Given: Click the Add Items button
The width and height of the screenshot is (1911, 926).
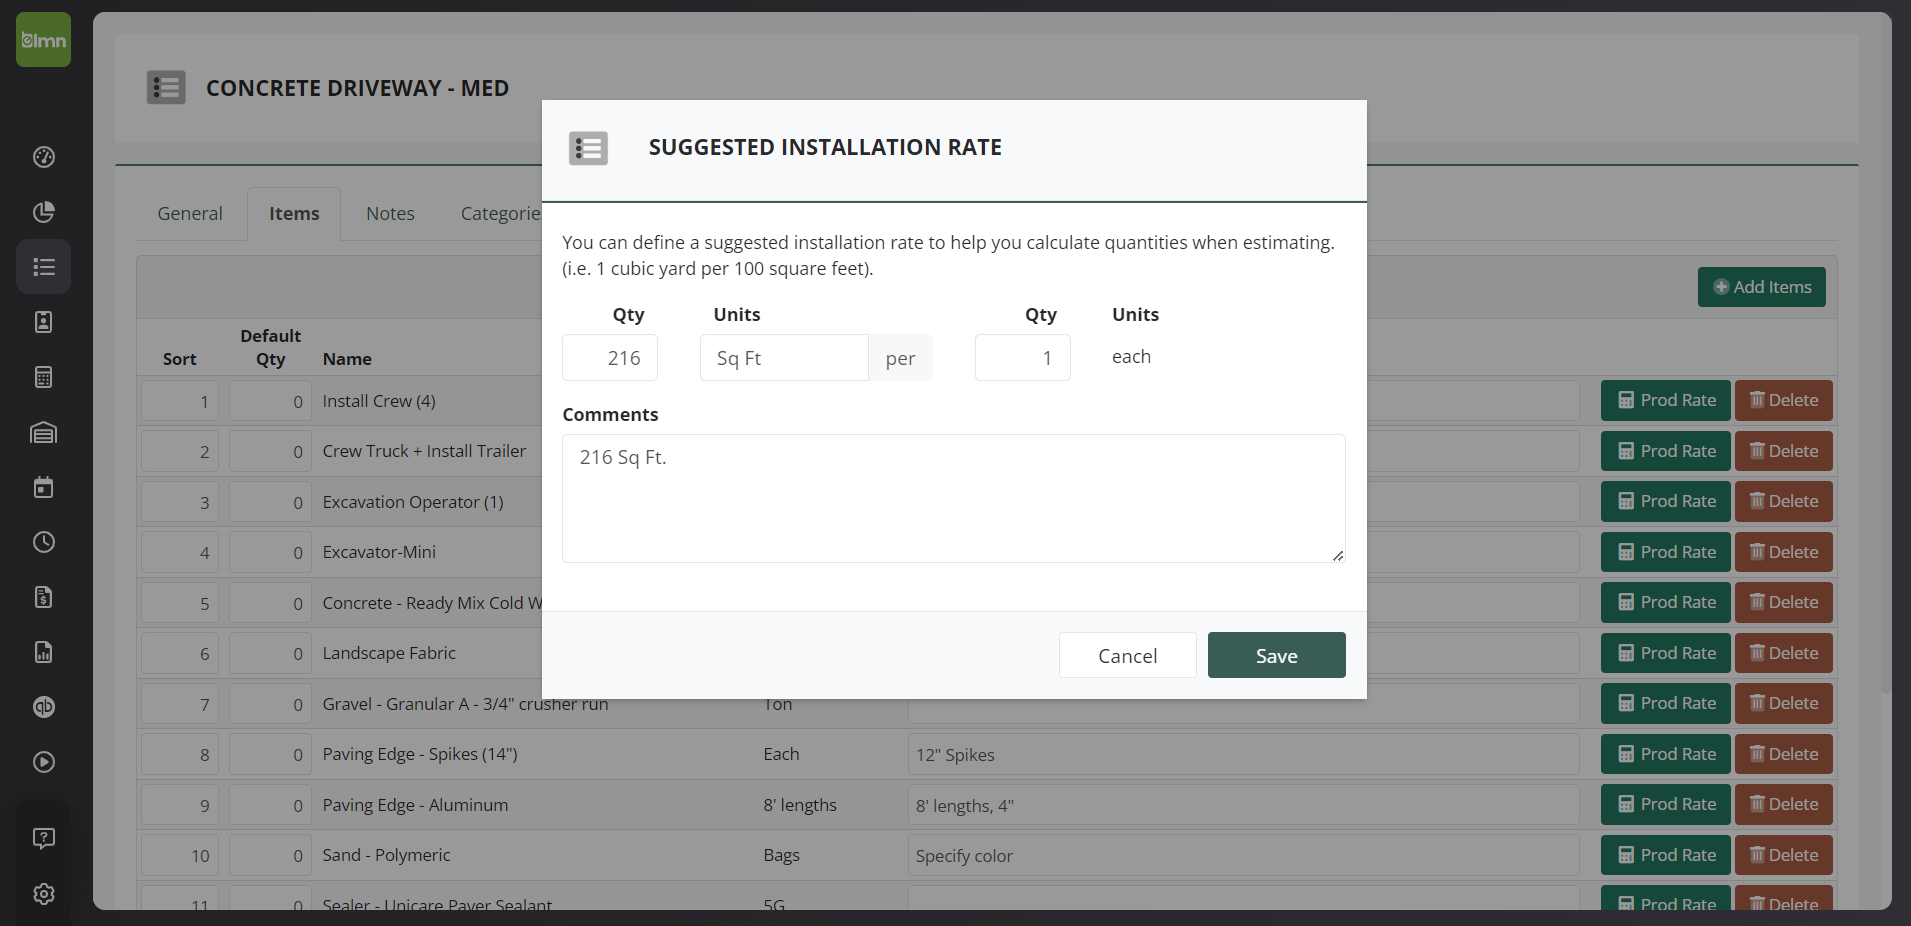Looking at the screenshot, I should pos(1761,287).
